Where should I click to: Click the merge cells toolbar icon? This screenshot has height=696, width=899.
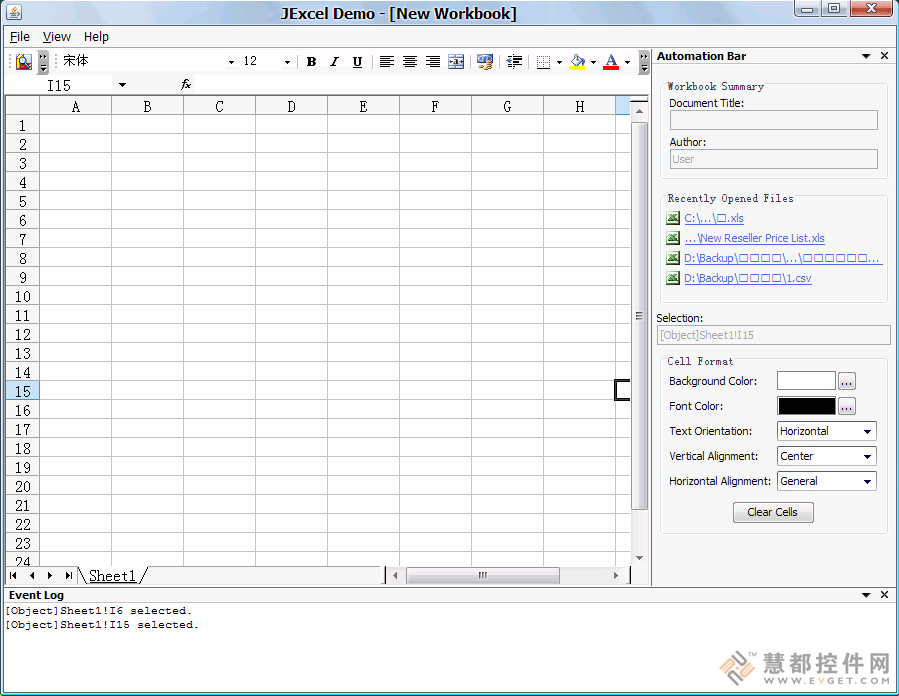[457, 61]
